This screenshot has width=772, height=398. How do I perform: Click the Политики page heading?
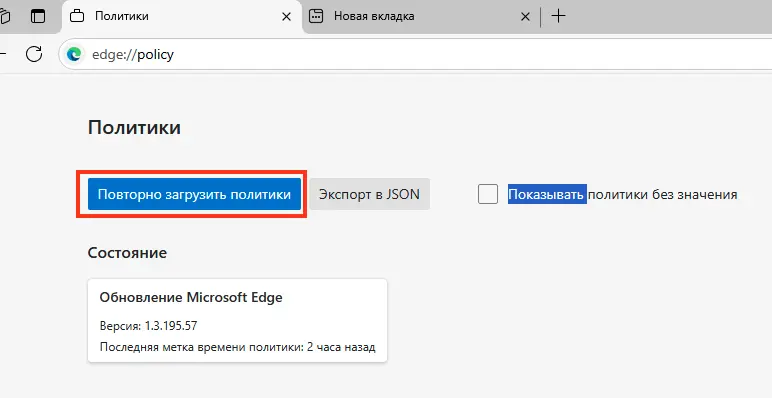134,128
